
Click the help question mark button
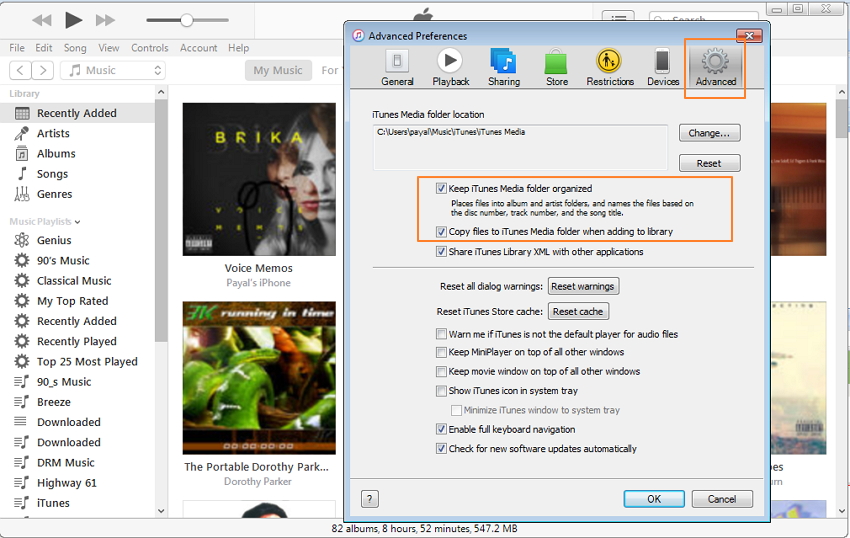tap(369, 499)
